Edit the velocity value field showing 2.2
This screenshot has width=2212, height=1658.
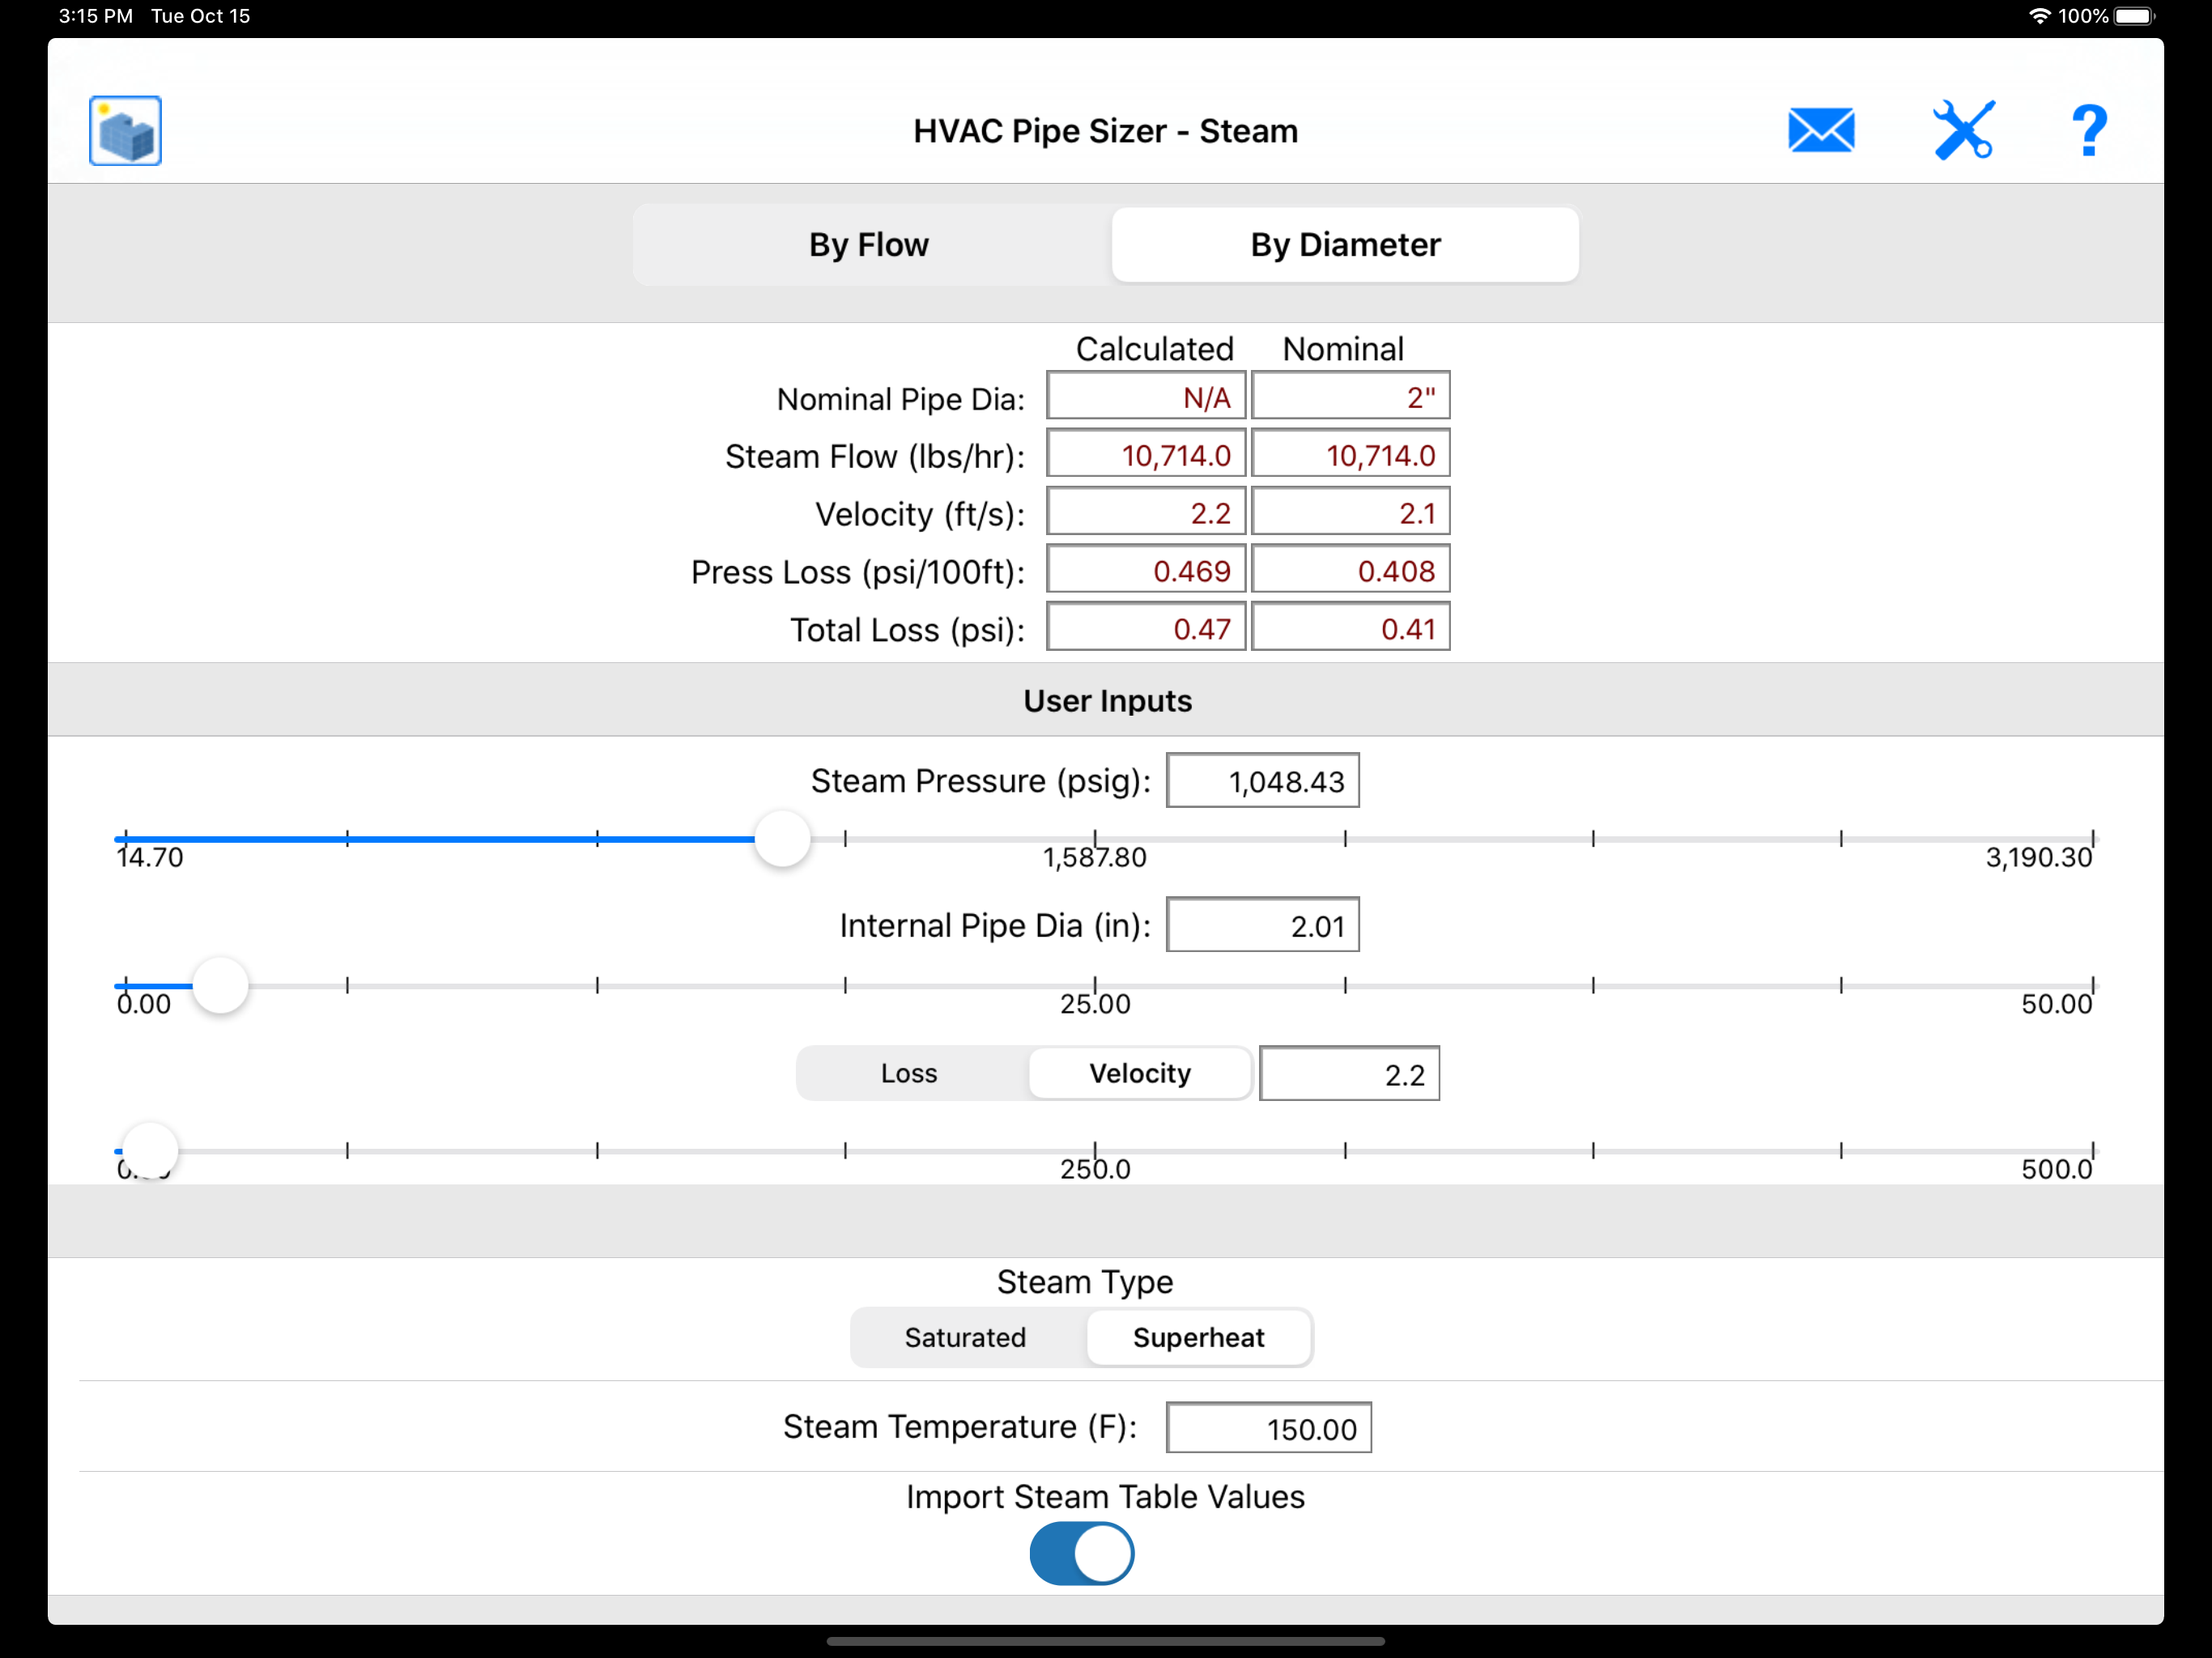[x=1348, y=1074]
